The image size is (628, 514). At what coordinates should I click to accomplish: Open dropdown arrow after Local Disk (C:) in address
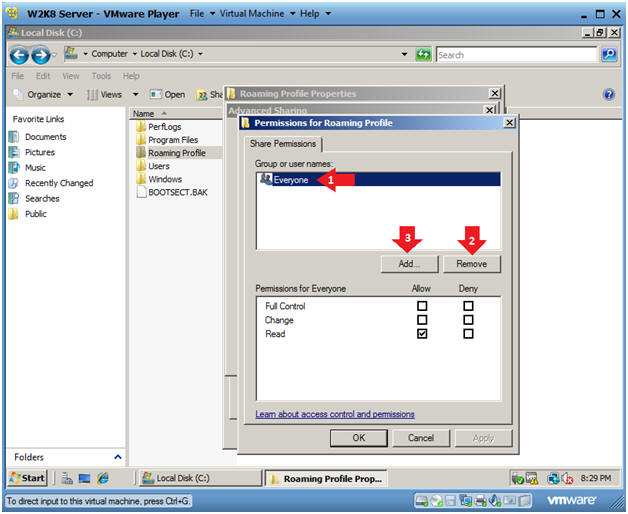[x=200, y=54]
